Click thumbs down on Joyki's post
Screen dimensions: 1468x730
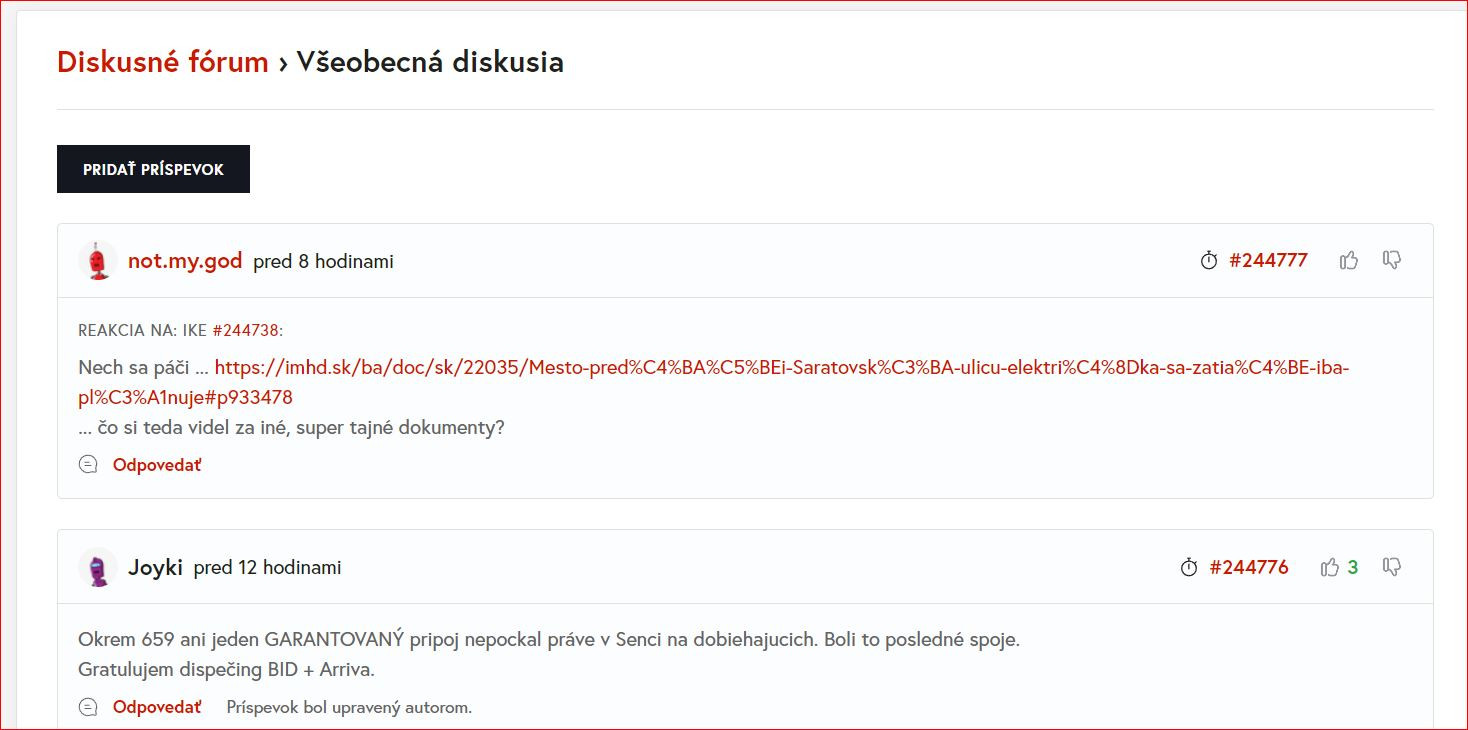[x=1391, y=567]
